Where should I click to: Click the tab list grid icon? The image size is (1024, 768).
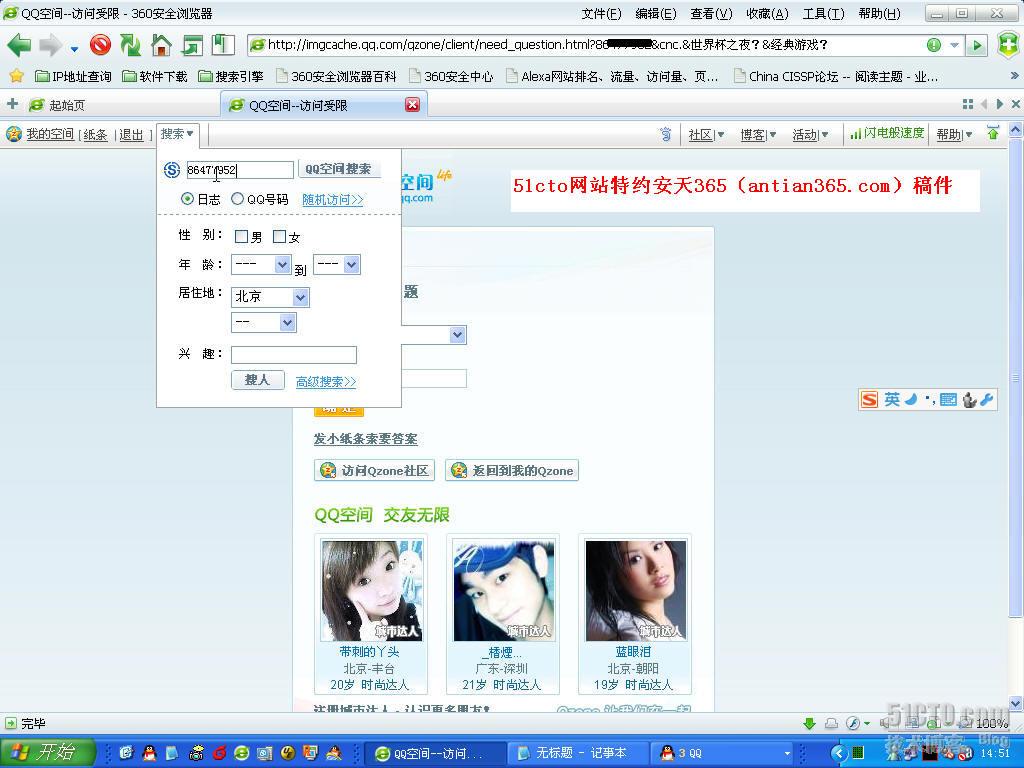point(968,104)
